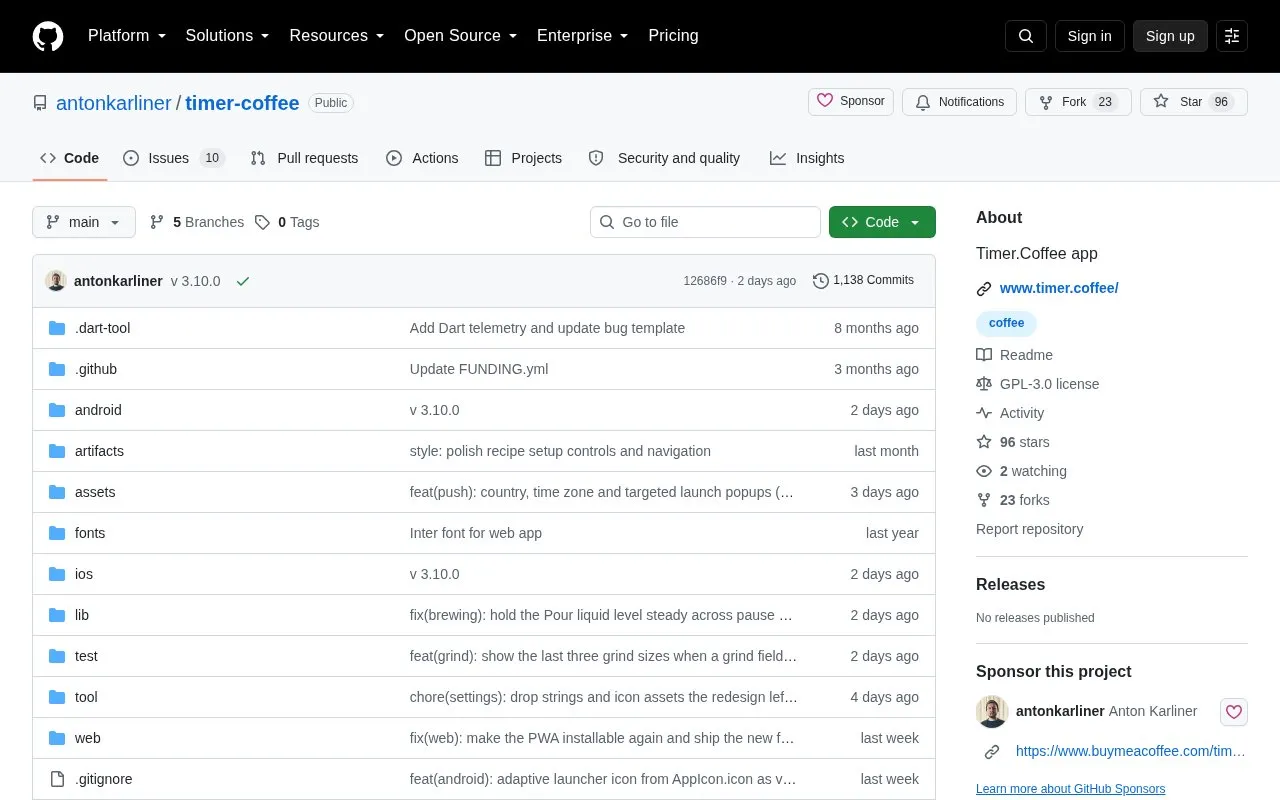This screenshot has width=1280, height=800.
Task: Open the android folder
Action: (x=98, y=410)
